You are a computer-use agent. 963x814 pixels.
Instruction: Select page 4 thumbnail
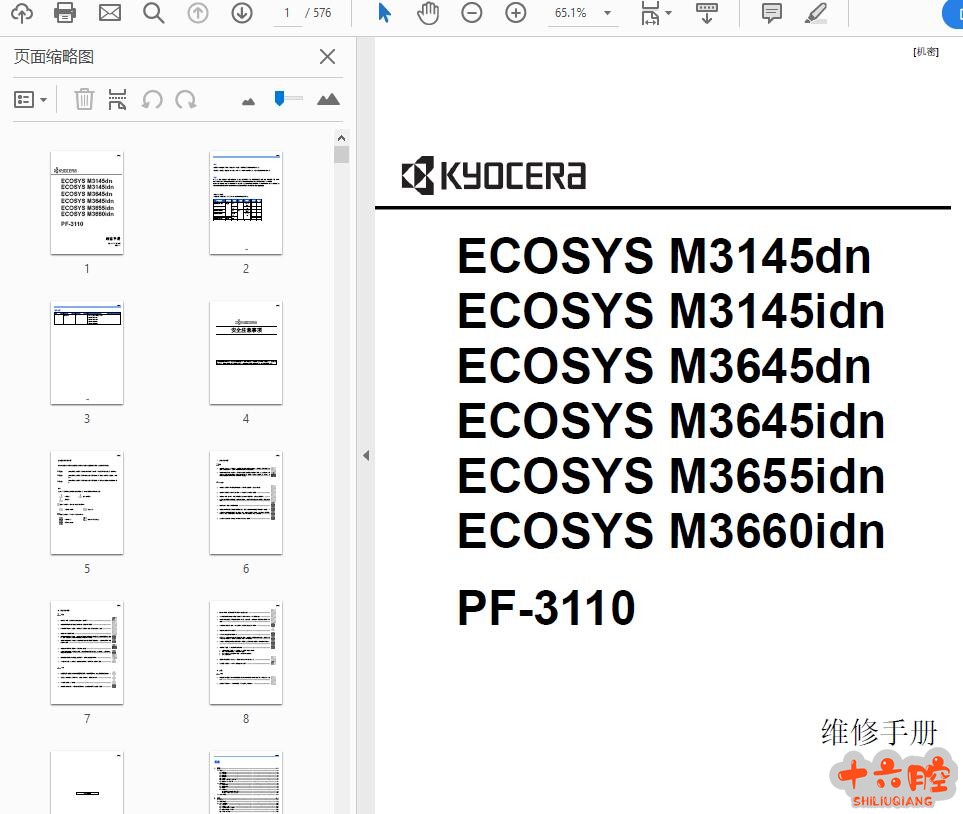pyautogui.click(x=245, y=353)
